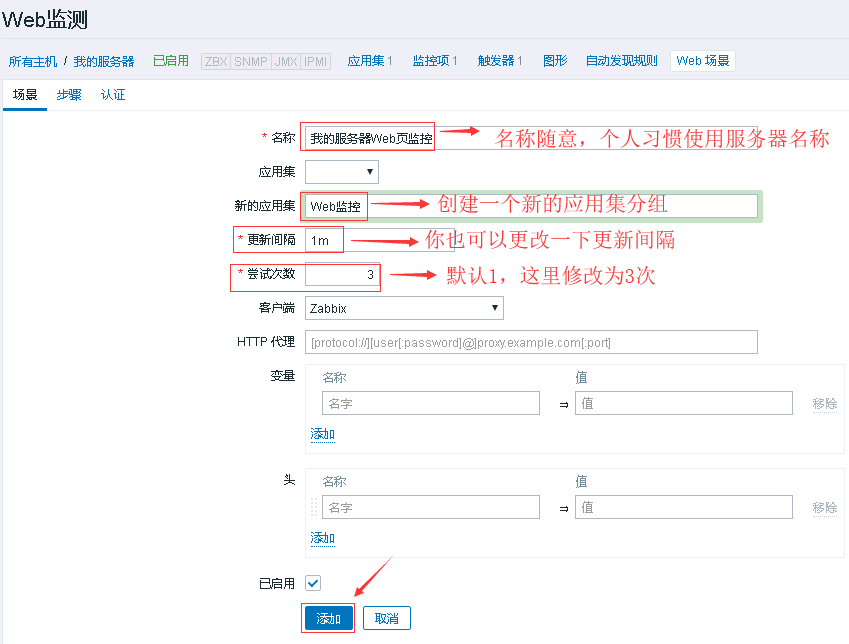Screen dimensions: 849x644
Task: Select the Web 场景 section
Action: click(x=703, y=61)
